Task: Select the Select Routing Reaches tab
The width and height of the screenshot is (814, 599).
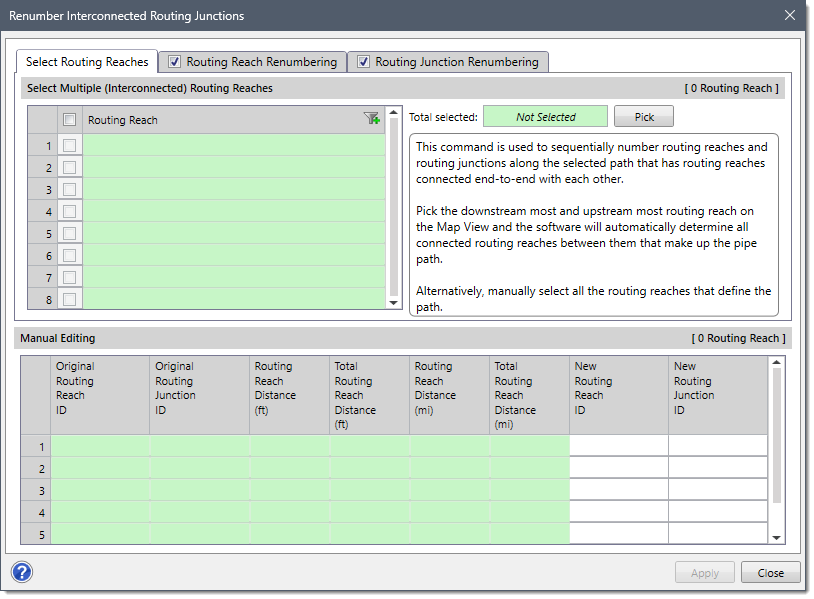Action: [86, 61]
